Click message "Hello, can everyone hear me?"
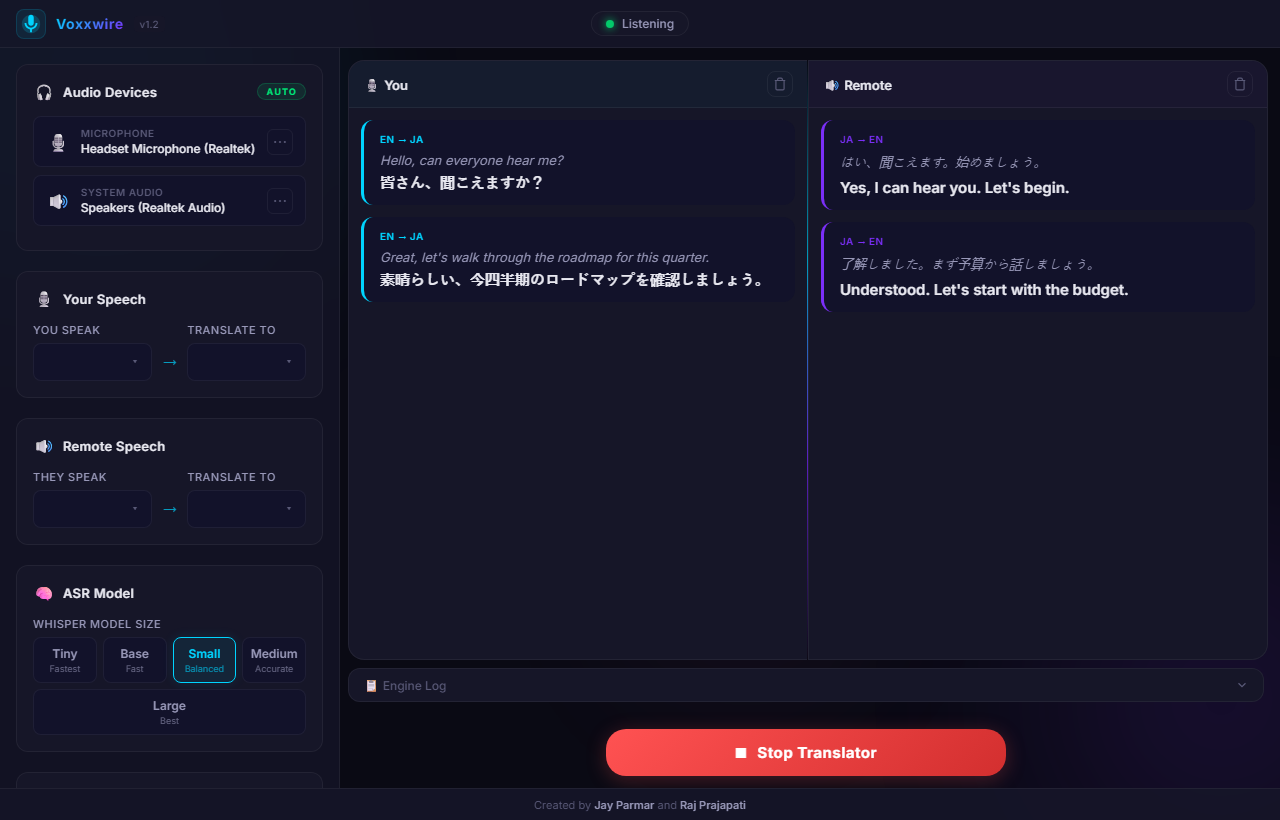 point(472,160)
